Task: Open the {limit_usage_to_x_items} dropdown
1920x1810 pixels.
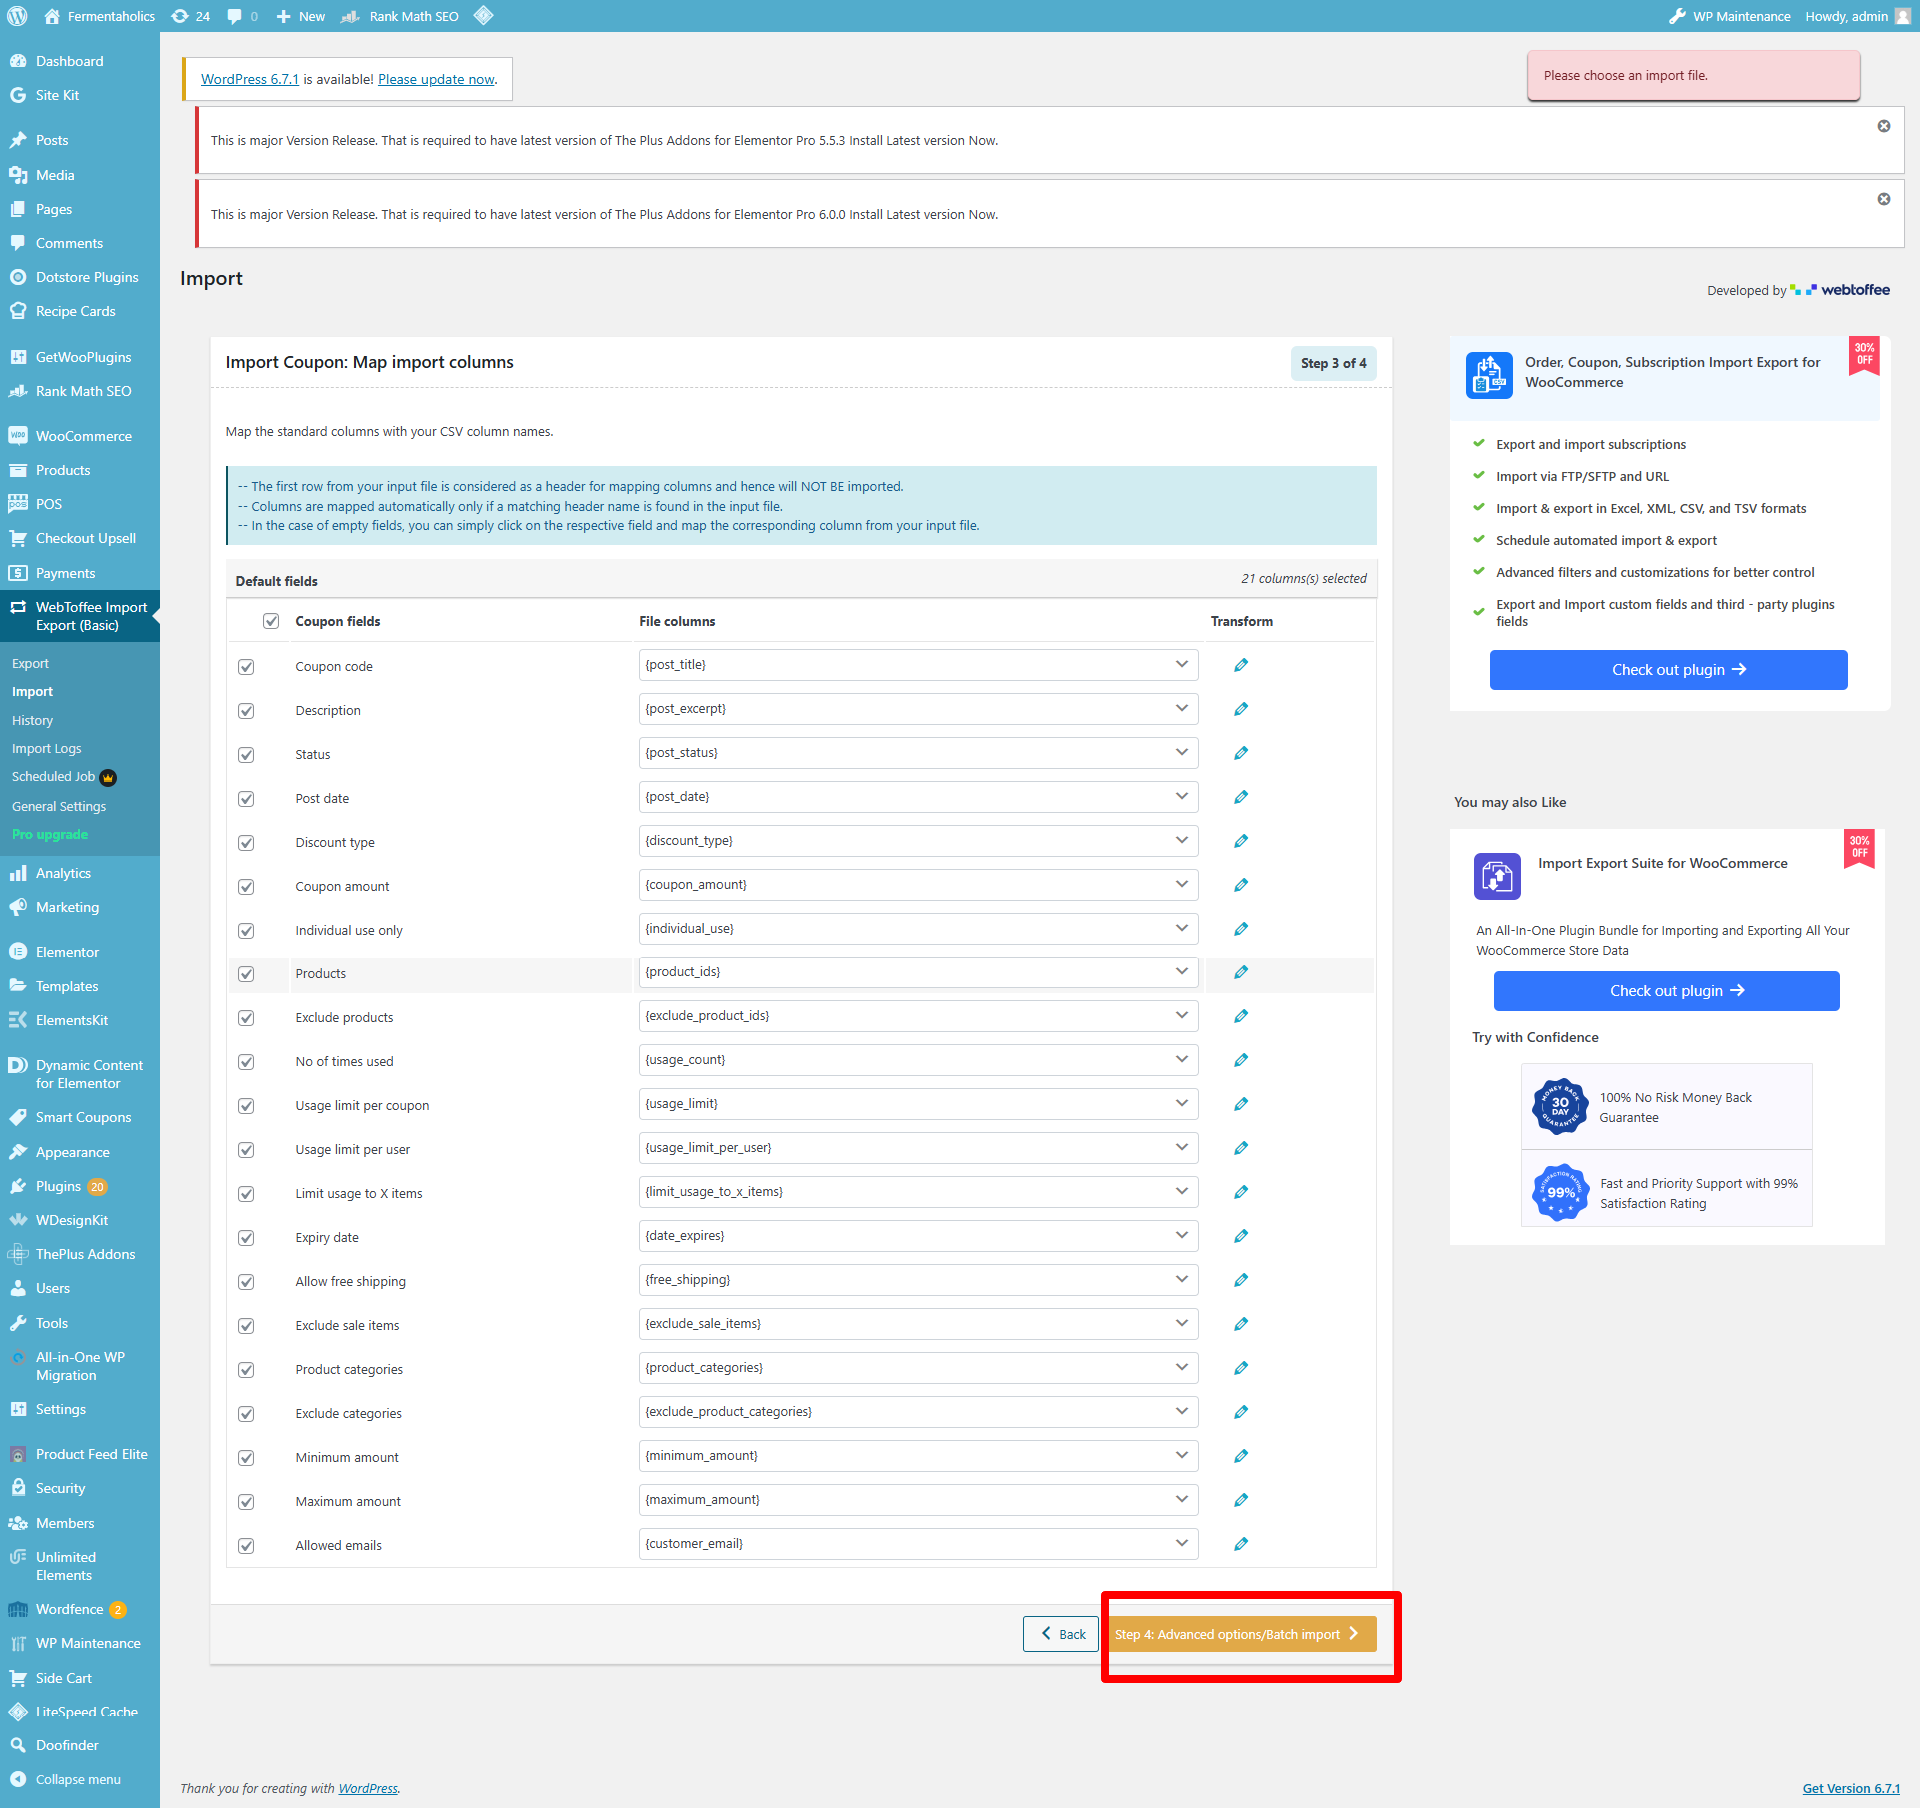Action: click(918, 1192)
